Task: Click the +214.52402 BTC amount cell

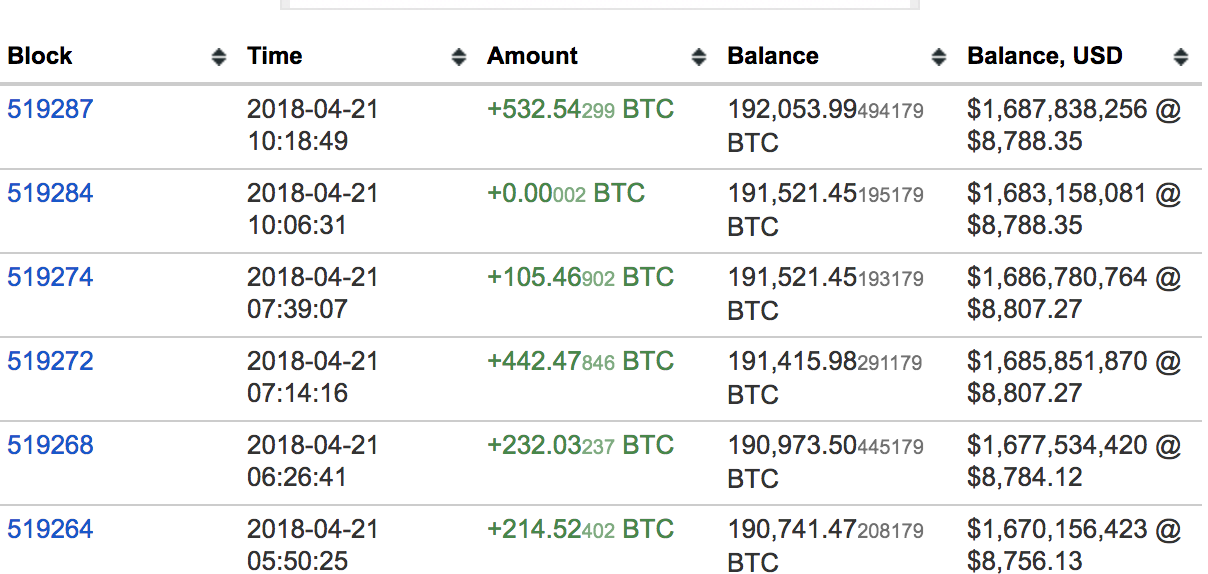Action: click(x=581, y=529)
